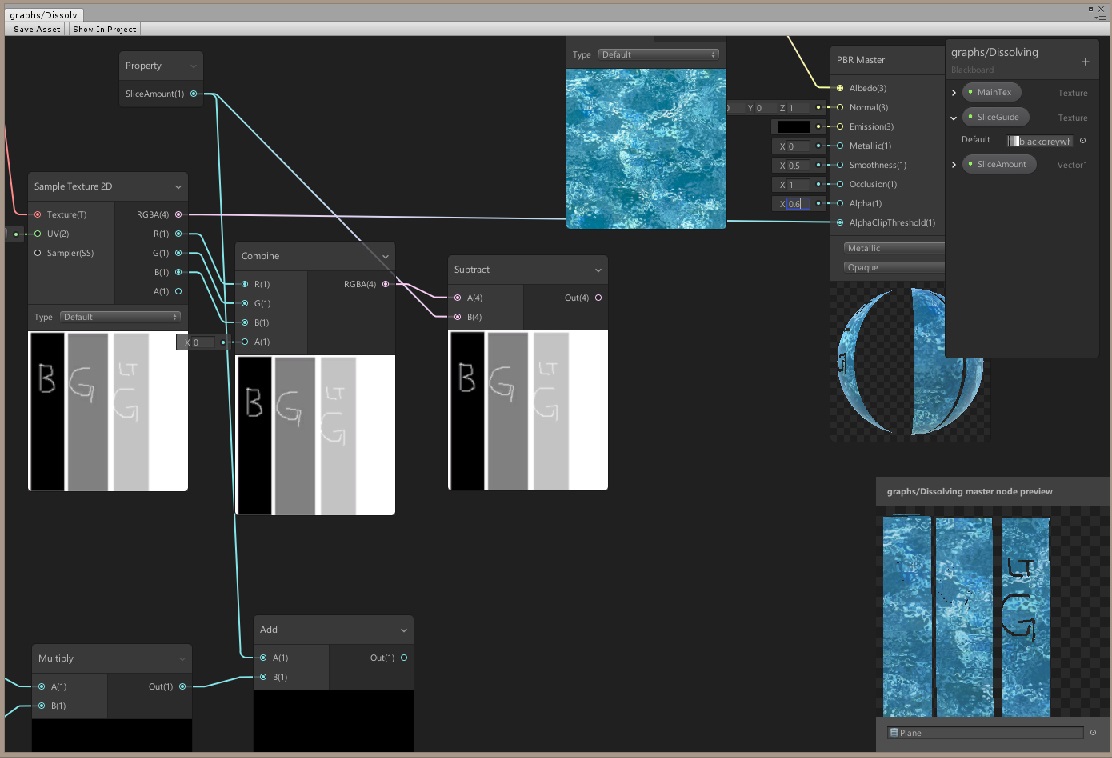Click the B(4) input port of the Subtract node
The width and height of the screenshot is (1112, 758).
pos(458,316)
